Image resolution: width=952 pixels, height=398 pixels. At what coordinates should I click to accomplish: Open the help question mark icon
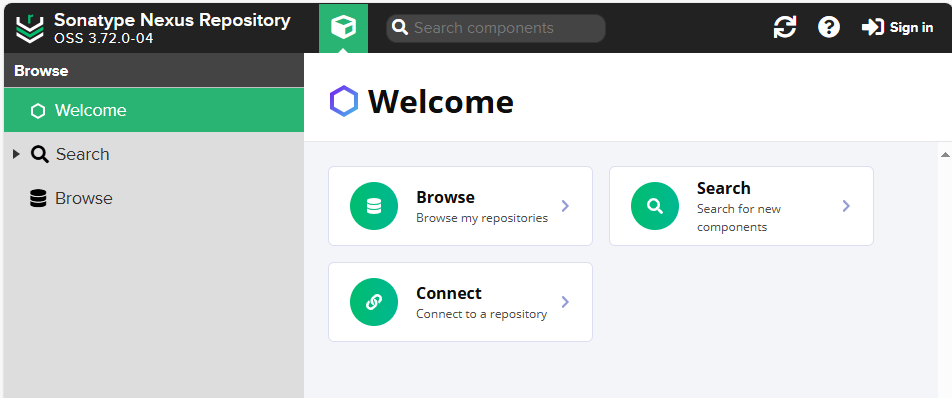[x=829, y=27]
